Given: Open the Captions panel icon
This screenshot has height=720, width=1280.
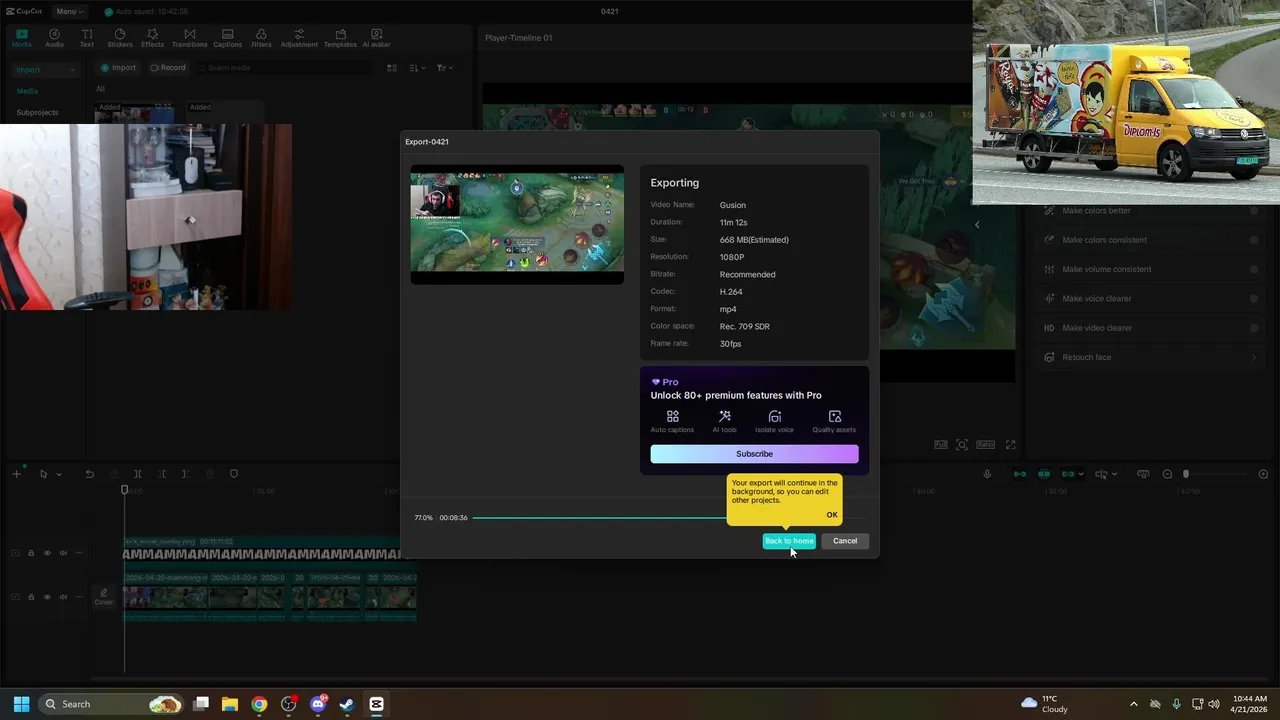Looking at the screenshot, I should click(227, 38).
